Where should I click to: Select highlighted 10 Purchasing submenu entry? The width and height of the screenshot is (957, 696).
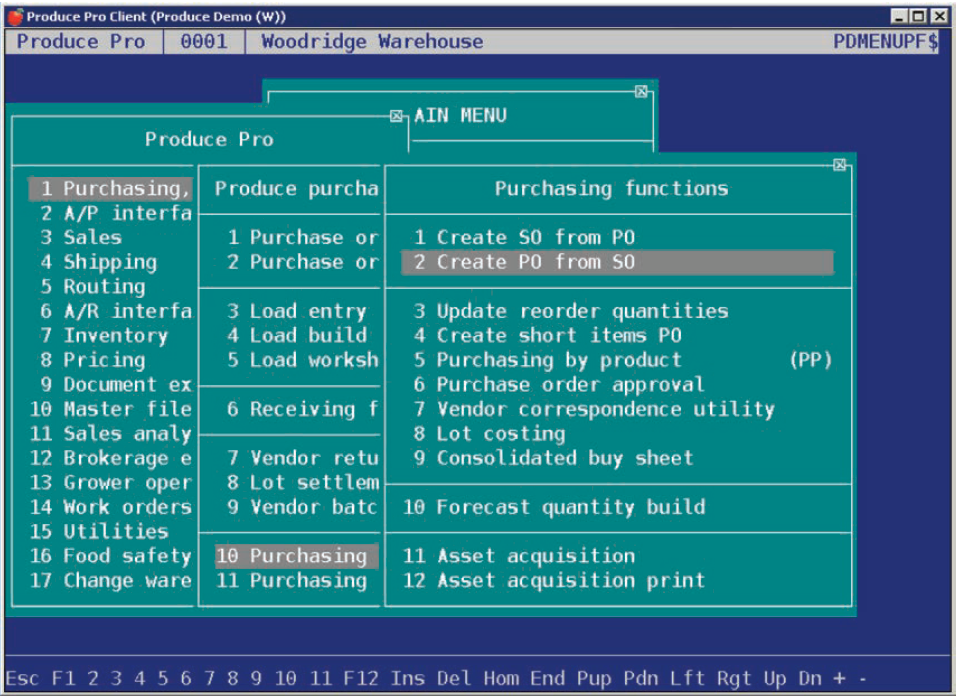point(297,556)
